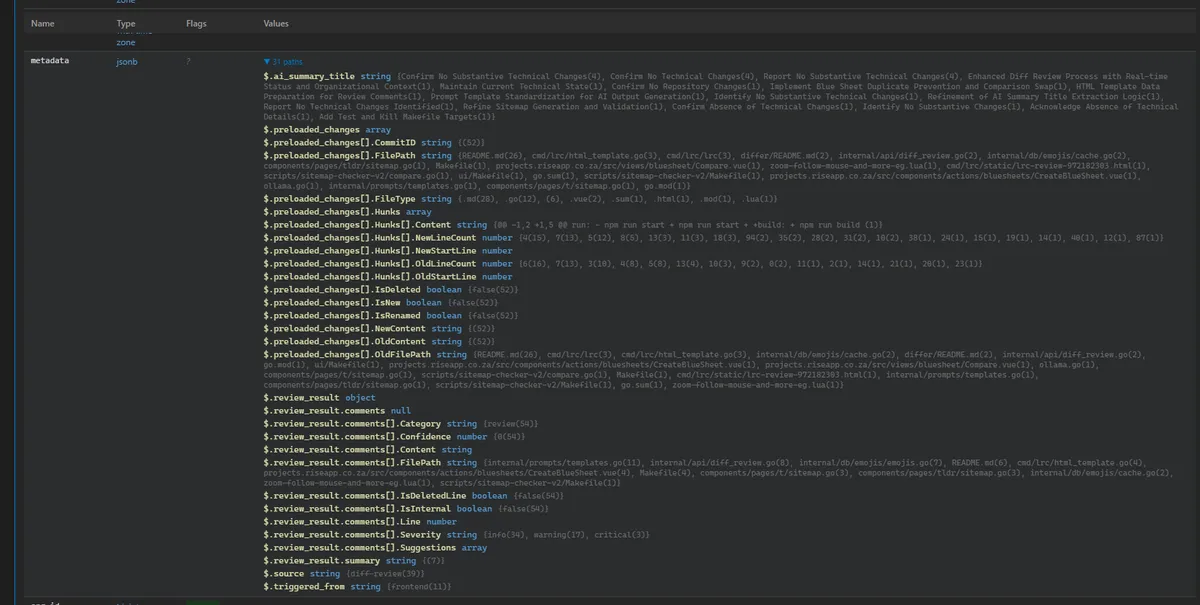Select the metadata column name

(50, 61)
